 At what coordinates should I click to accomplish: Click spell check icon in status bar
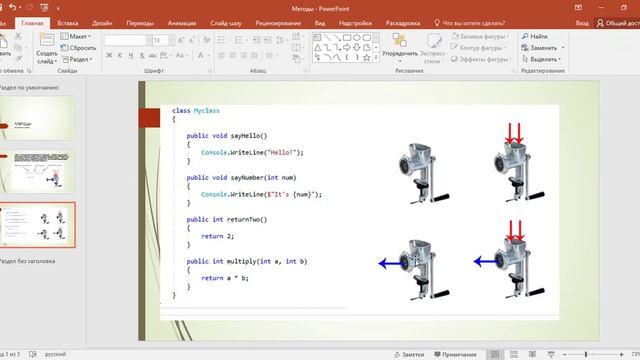(x=33, y=354)
